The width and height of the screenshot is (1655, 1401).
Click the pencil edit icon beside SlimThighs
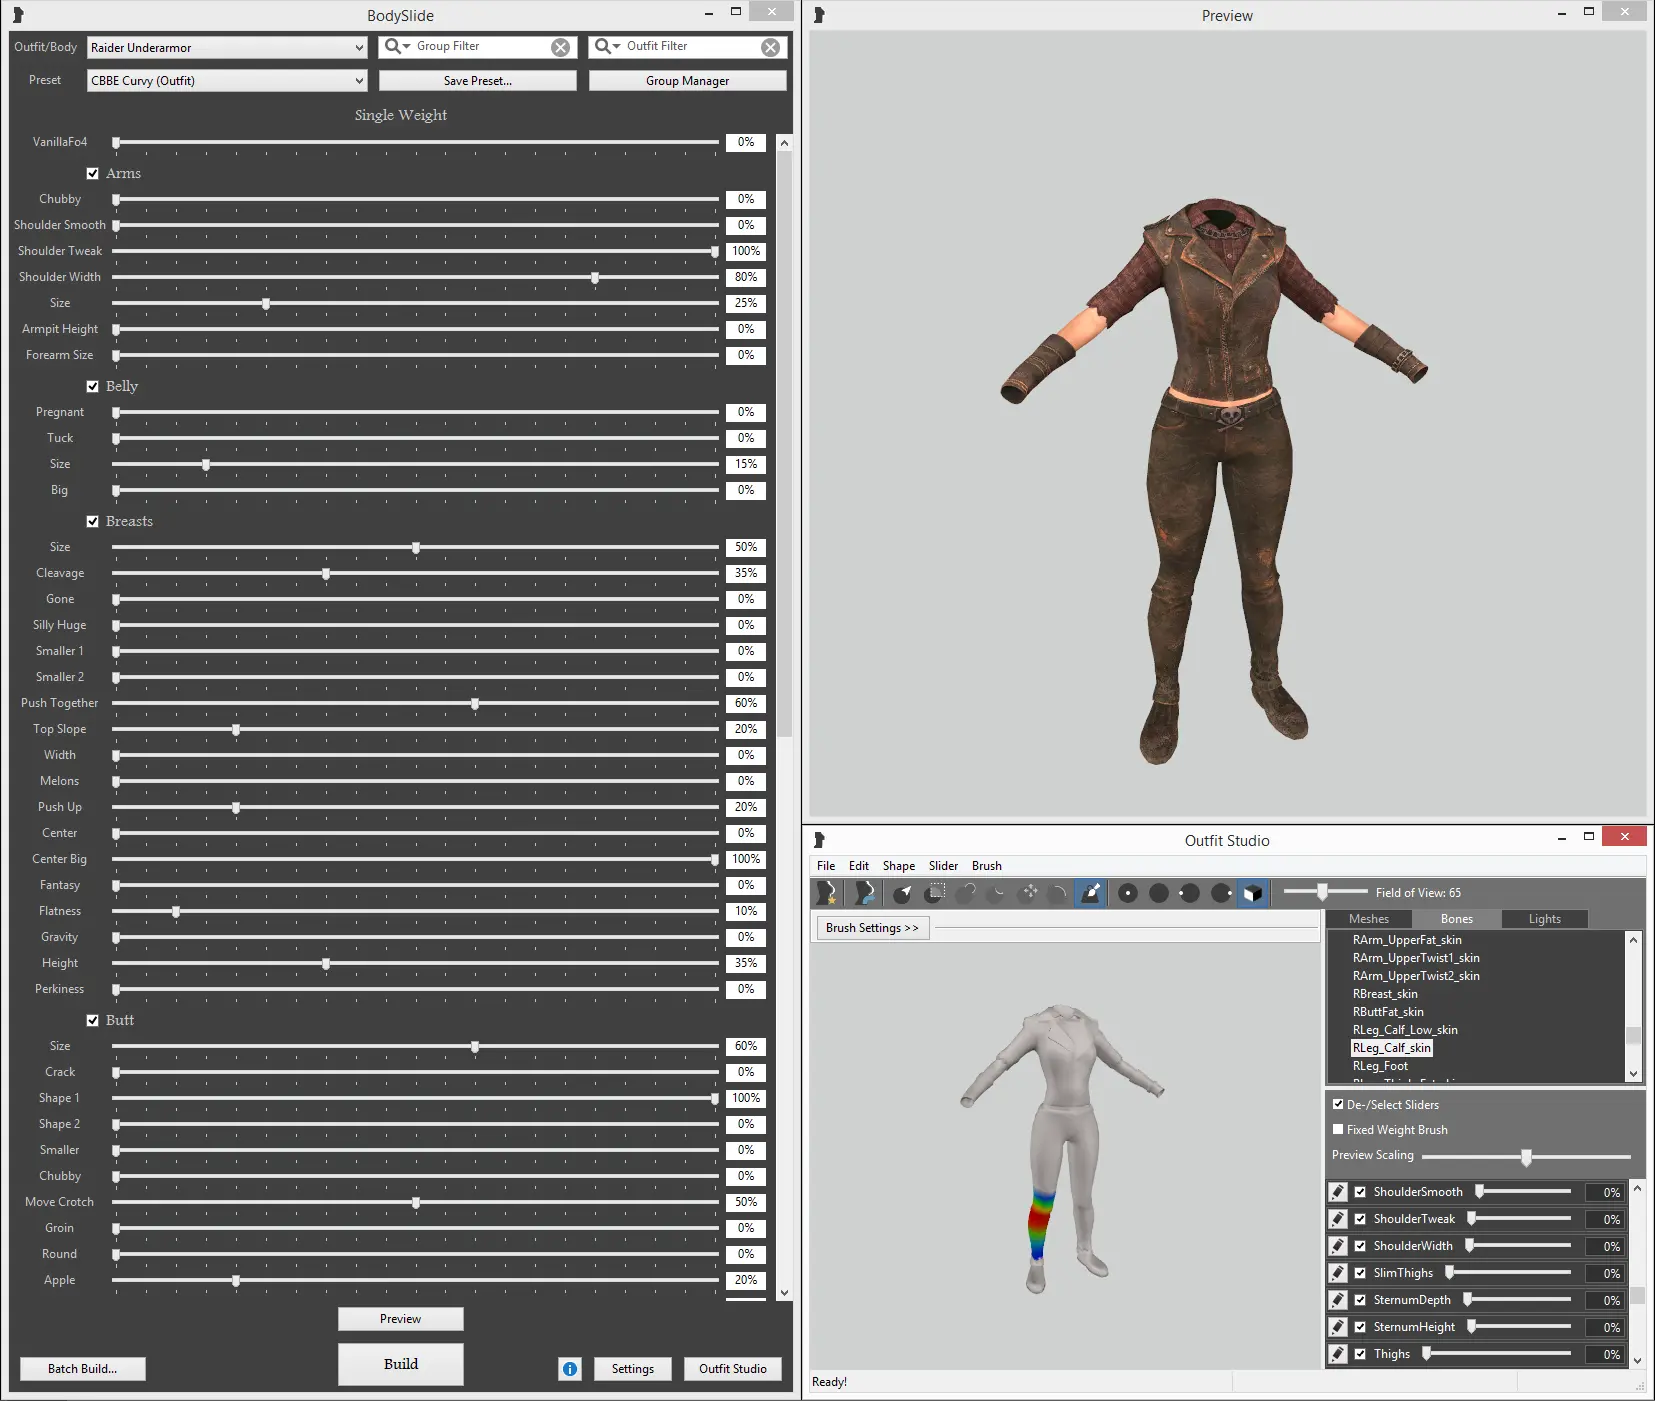click(x=1339, y=1272)
